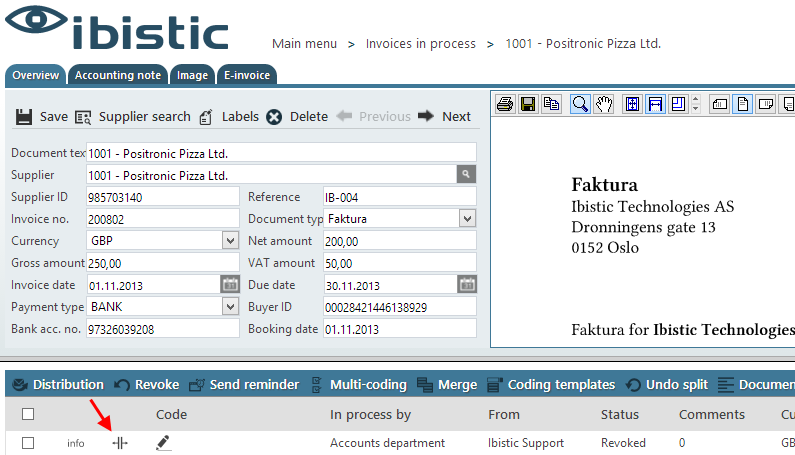This screenshot has height=455, width=795.
Task: Click Undo split
Action: [x=667, y=384]
